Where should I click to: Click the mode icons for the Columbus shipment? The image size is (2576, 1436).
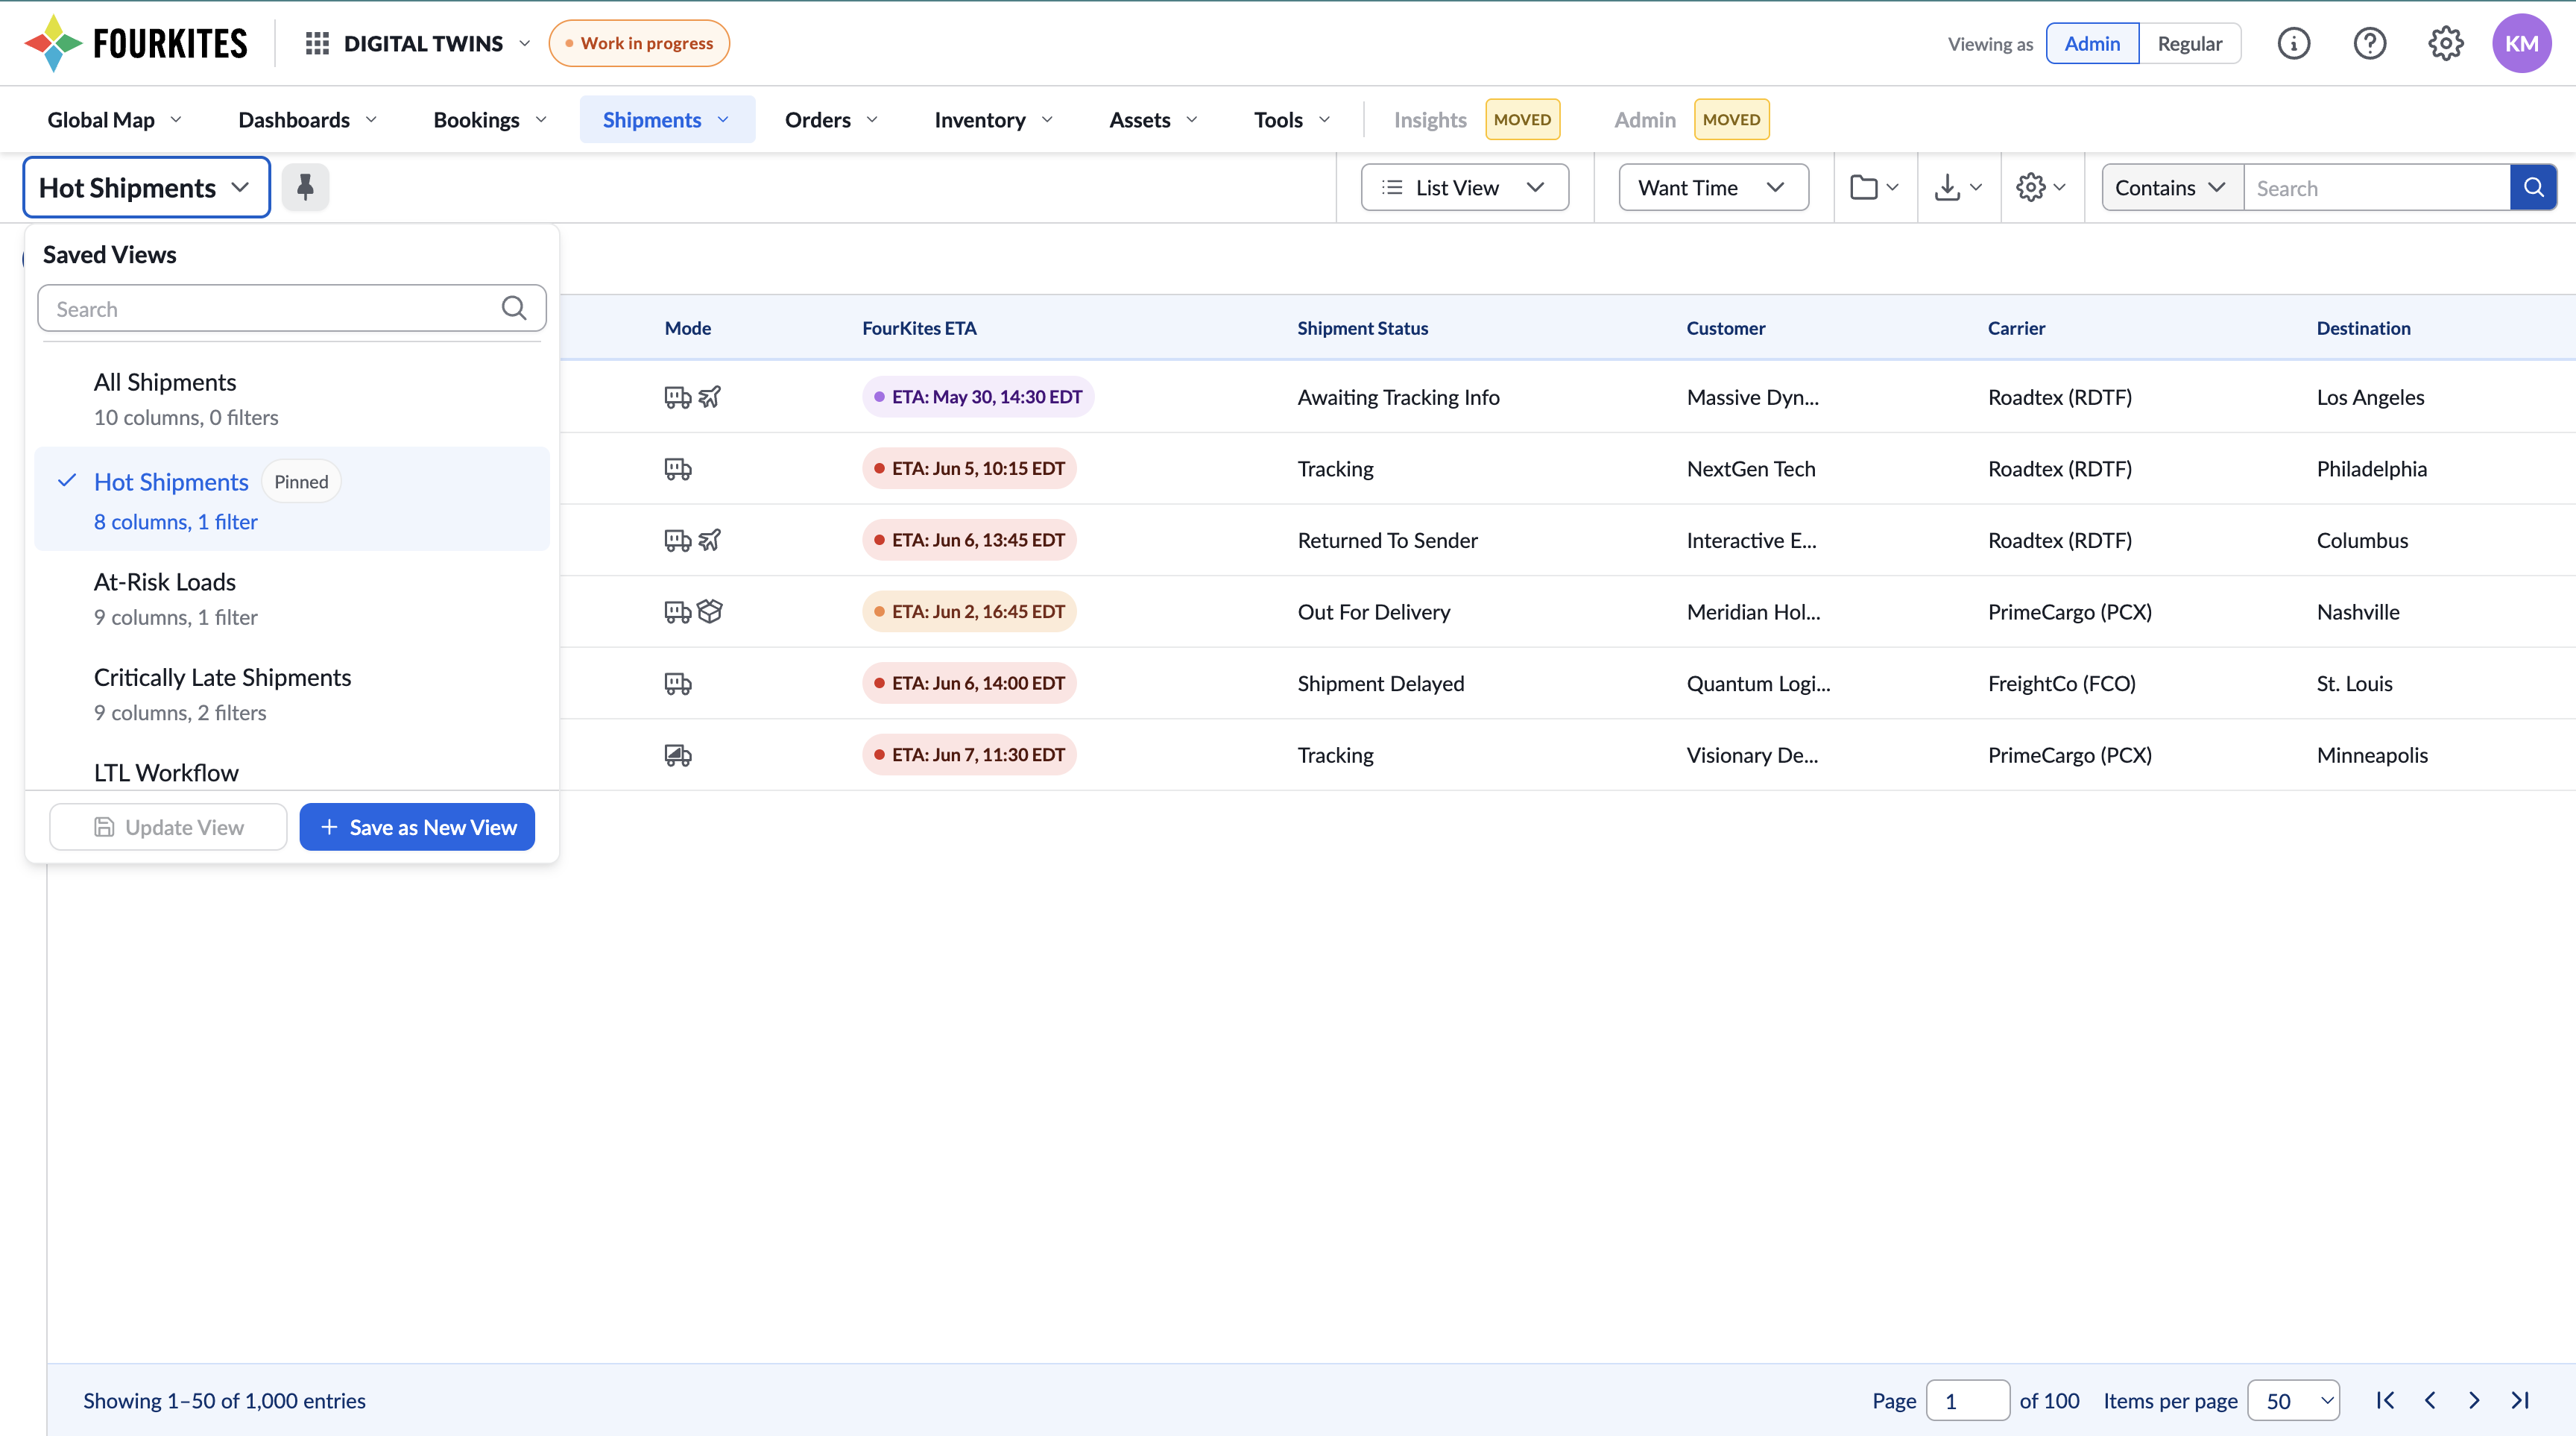(693, 540)
